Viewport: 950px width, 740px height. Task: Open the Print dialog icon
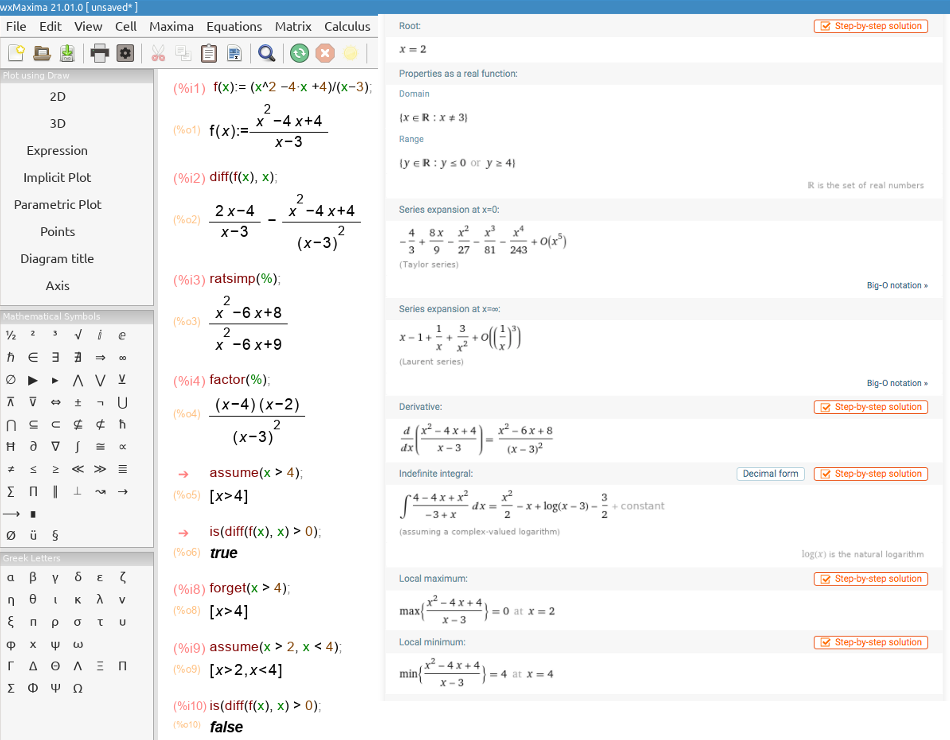pos(98,54)
